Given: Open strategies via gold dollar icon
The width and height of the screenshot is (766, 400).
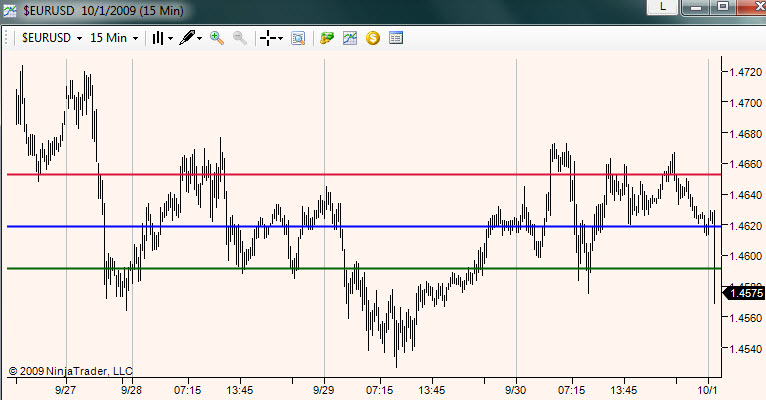Looking at the screenshot, I should pyautogui.click(x=373, y=38).
